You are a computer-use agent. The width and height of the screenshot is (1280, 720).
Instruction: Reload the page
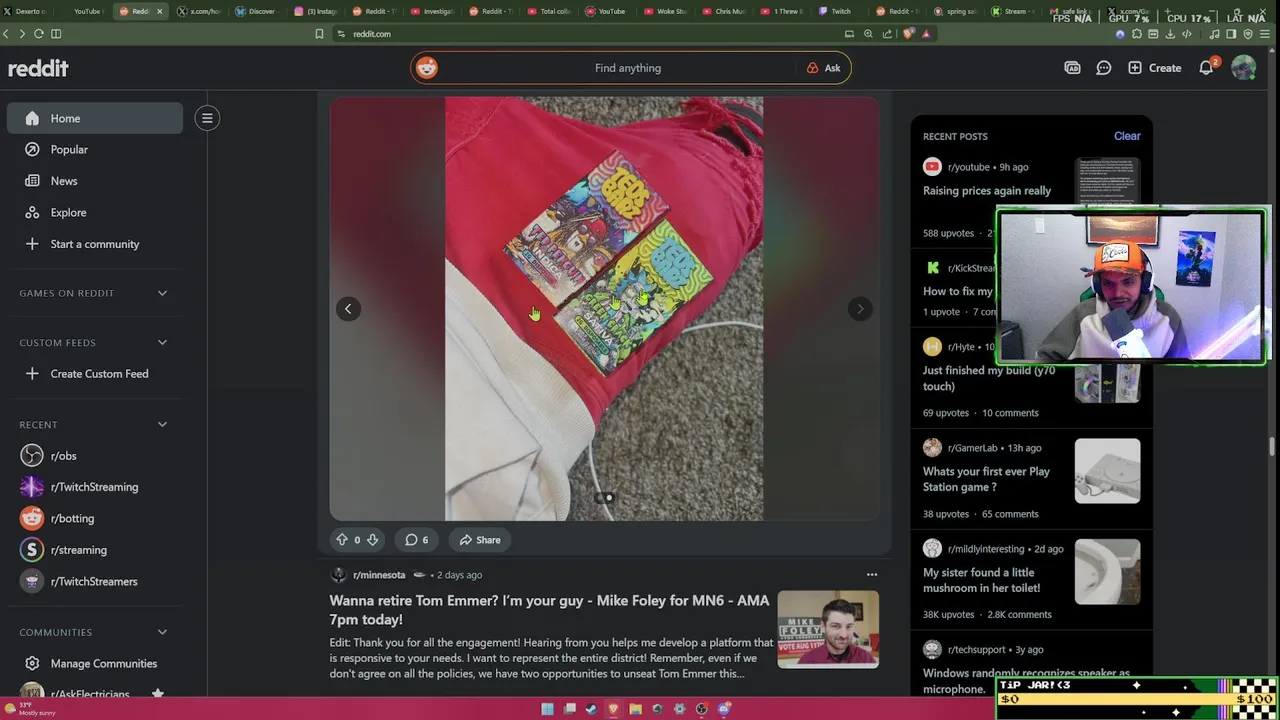point(38,34)
